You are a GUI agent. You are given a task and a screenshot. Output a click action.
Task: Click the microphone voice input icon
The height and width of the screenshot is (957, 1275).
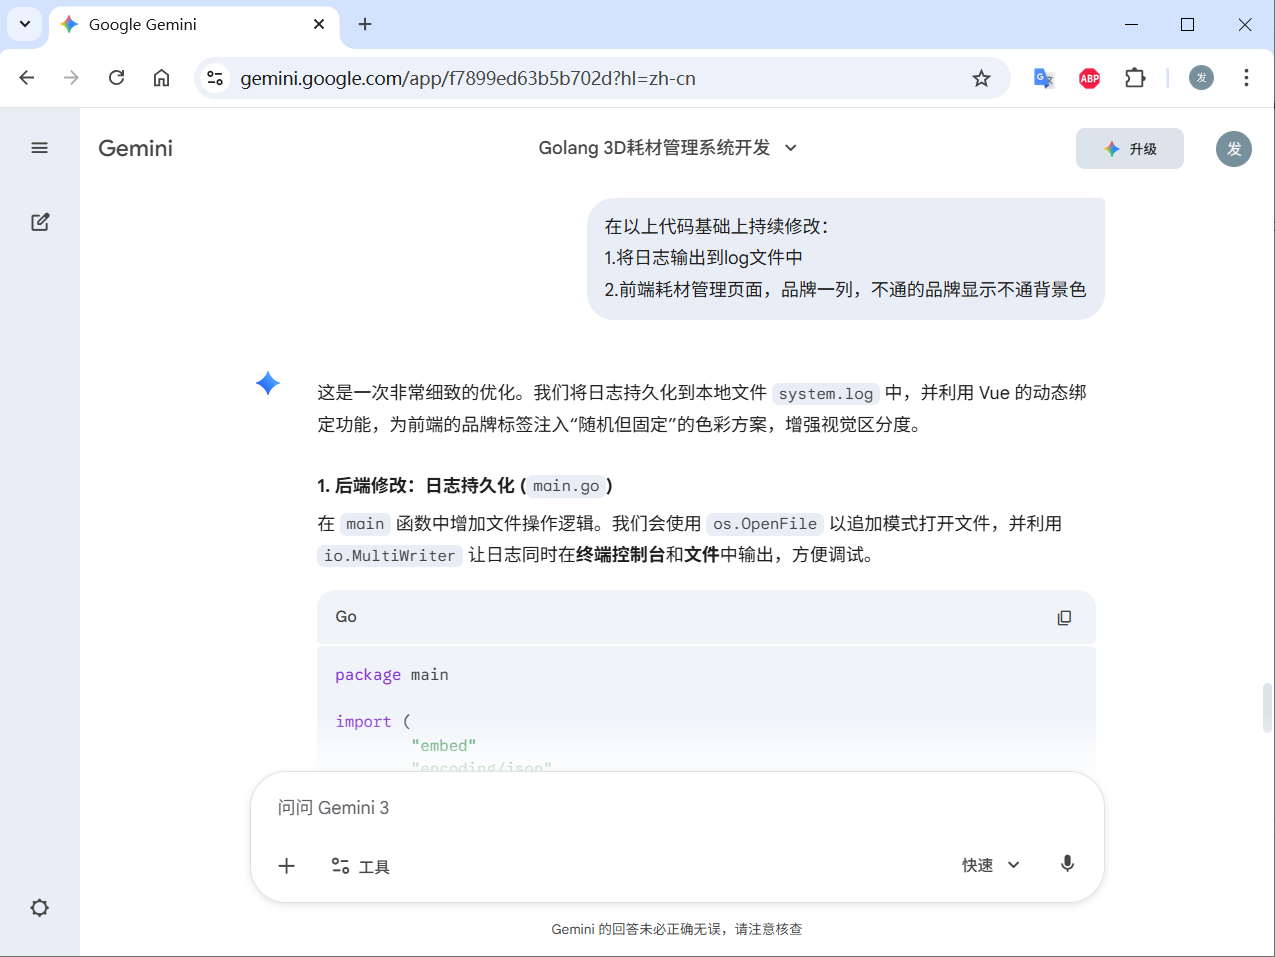(1067, 864)
